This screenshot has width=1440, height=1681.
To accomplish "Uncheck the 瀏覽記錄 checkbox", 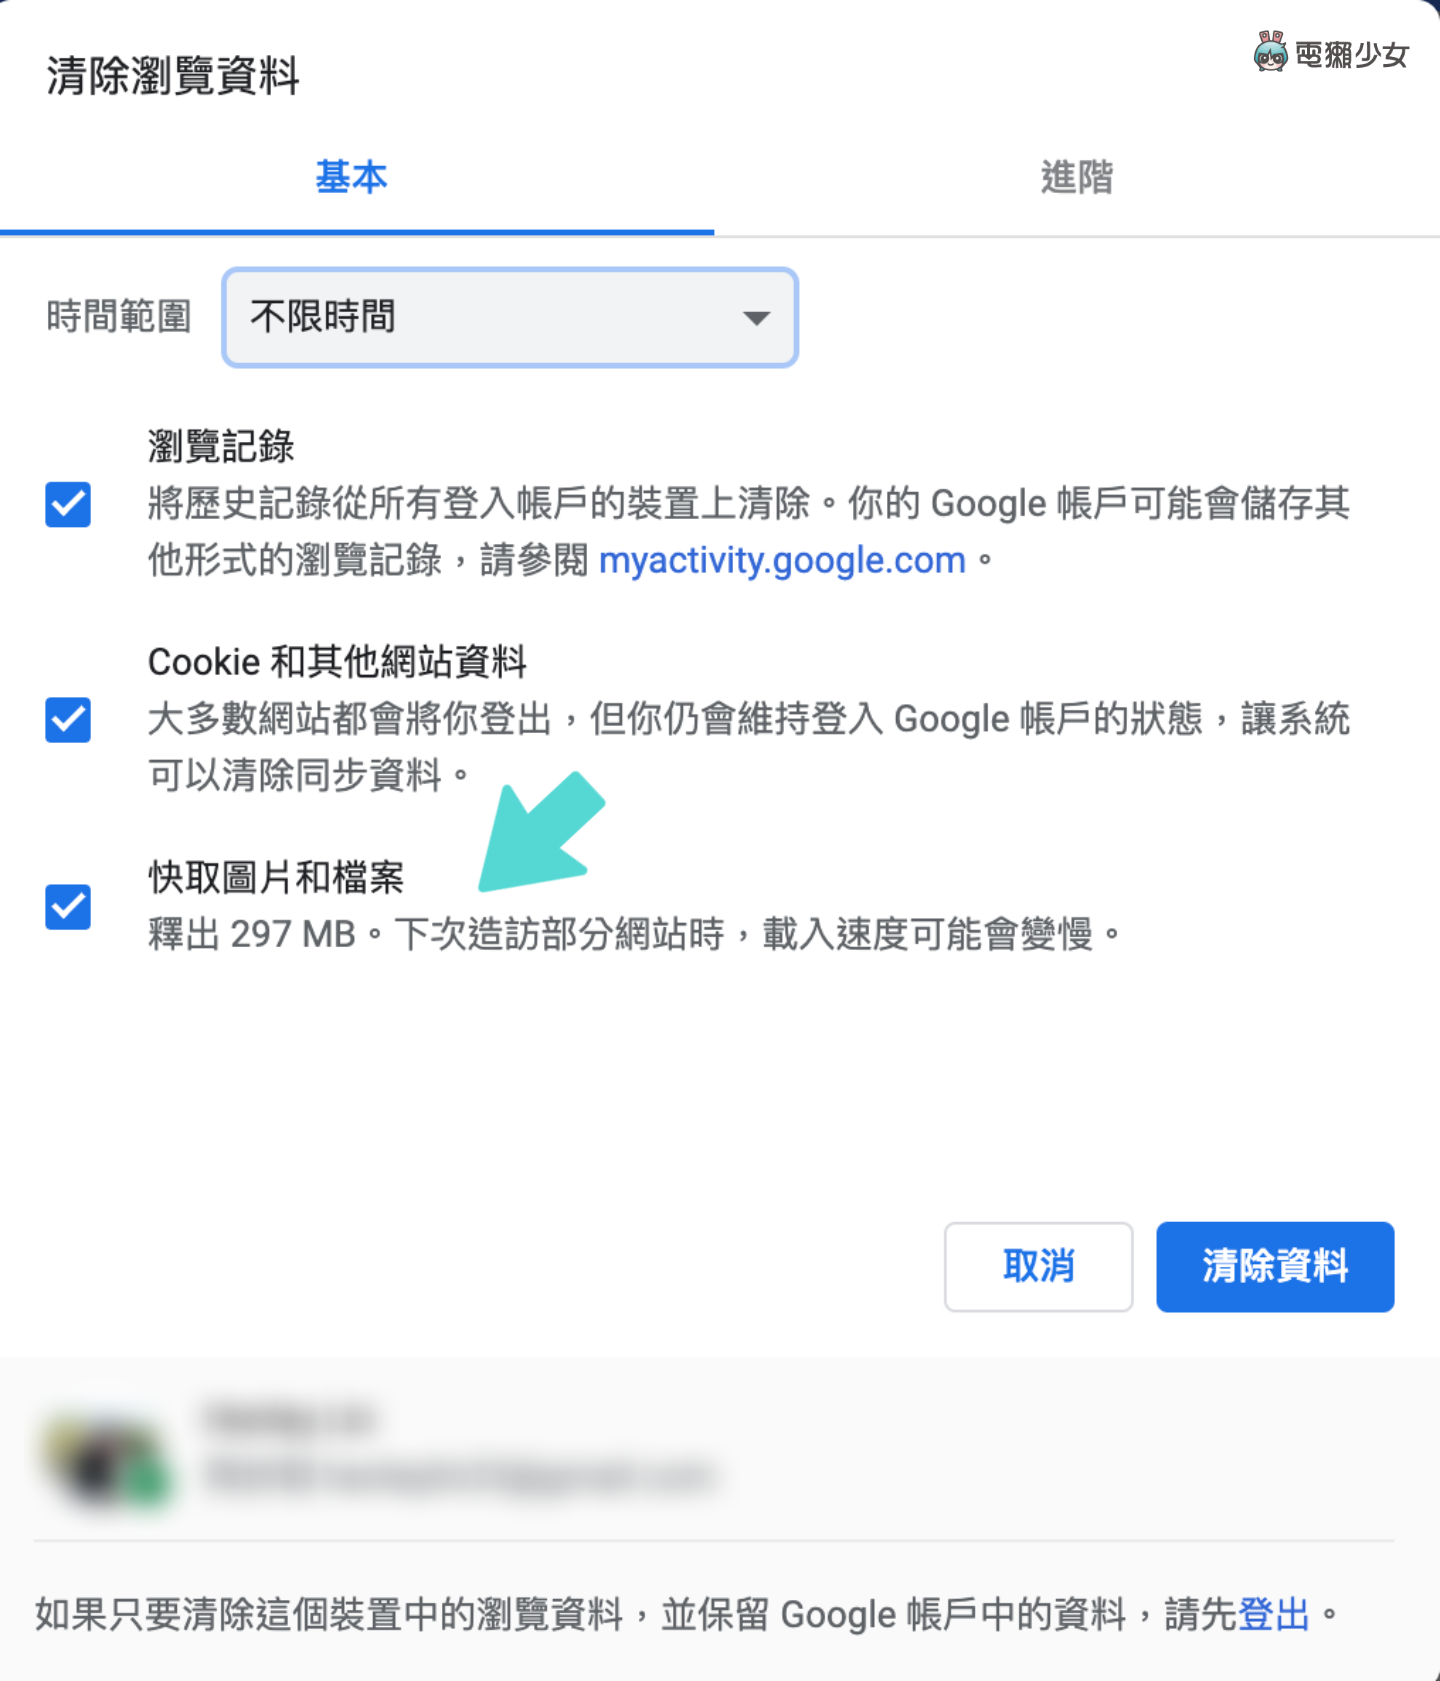I will click(68, 504).
